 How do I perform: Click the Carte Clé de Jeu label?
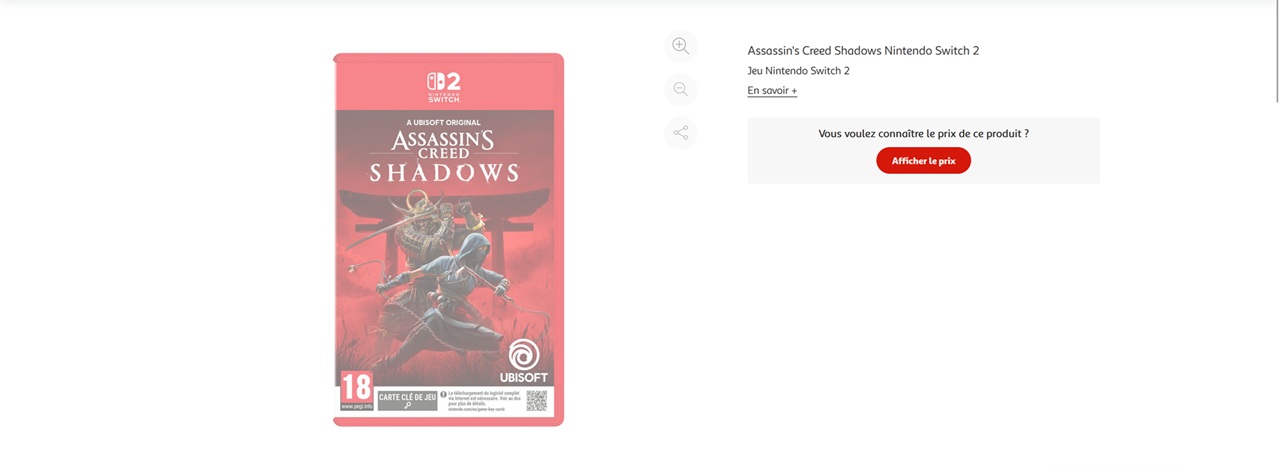pos(407,400)
